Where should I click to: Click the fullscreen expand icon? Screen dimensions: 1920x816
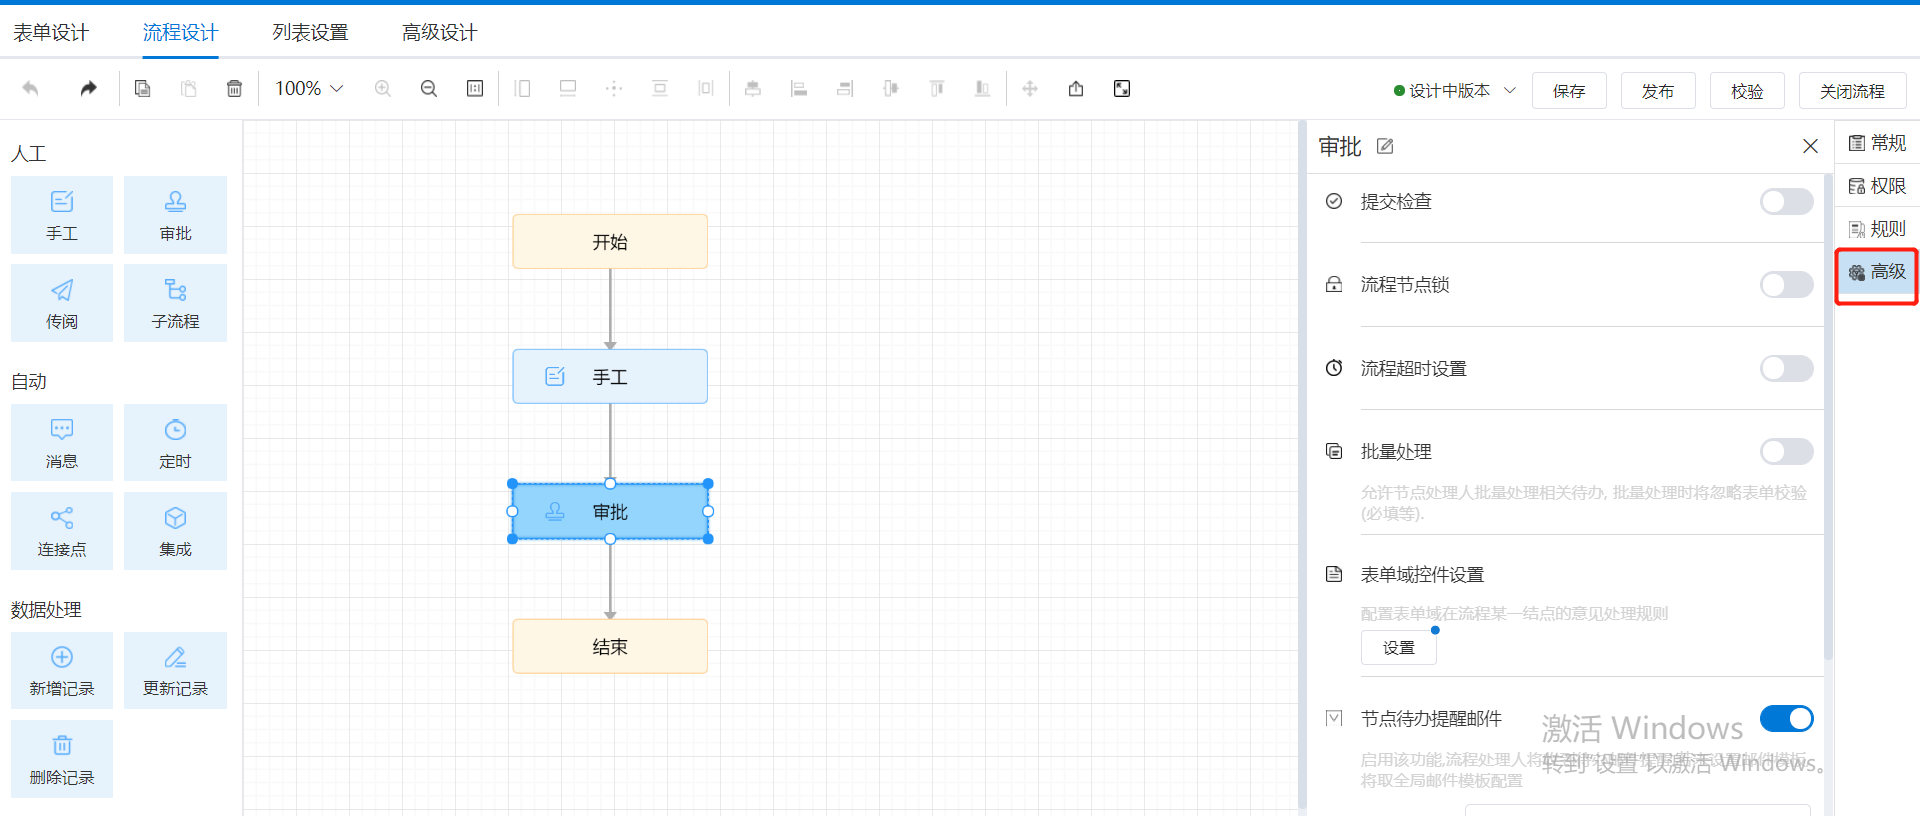1122,89
